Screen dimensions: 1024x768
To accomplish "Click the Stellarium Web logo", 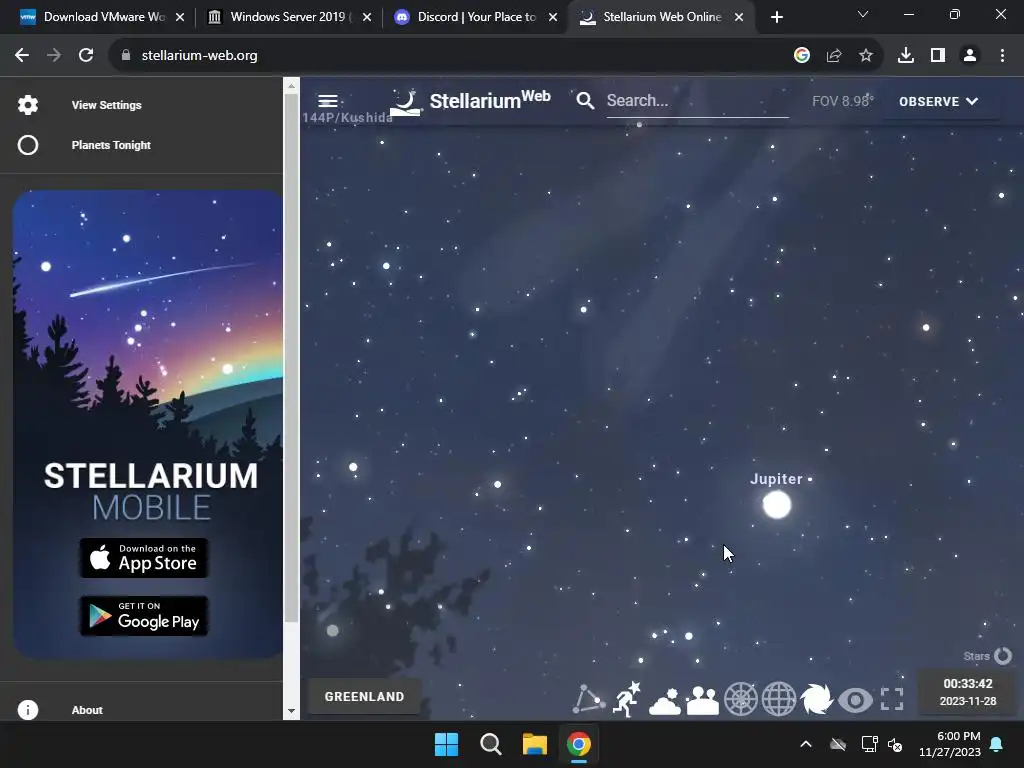I will coord(470,101).
